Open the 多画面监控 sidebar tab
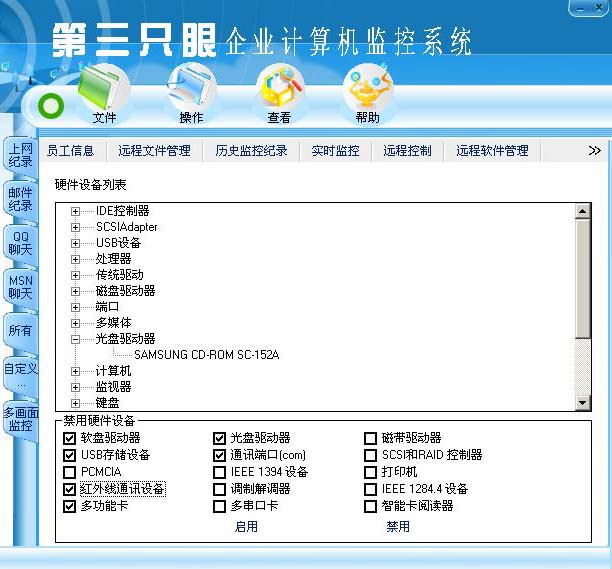Image resolution: width=612 pixels, height=569 pixels. [x=20, y=419]
